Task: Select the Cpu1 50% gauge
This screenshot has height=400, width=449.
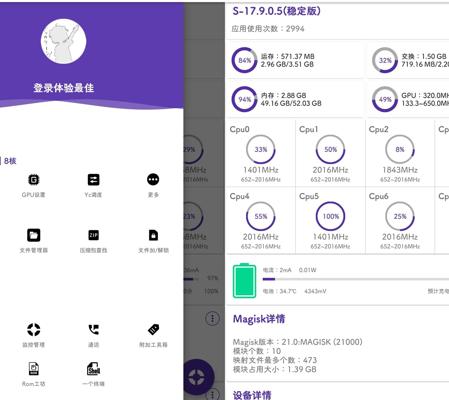Action: [330, 149]
